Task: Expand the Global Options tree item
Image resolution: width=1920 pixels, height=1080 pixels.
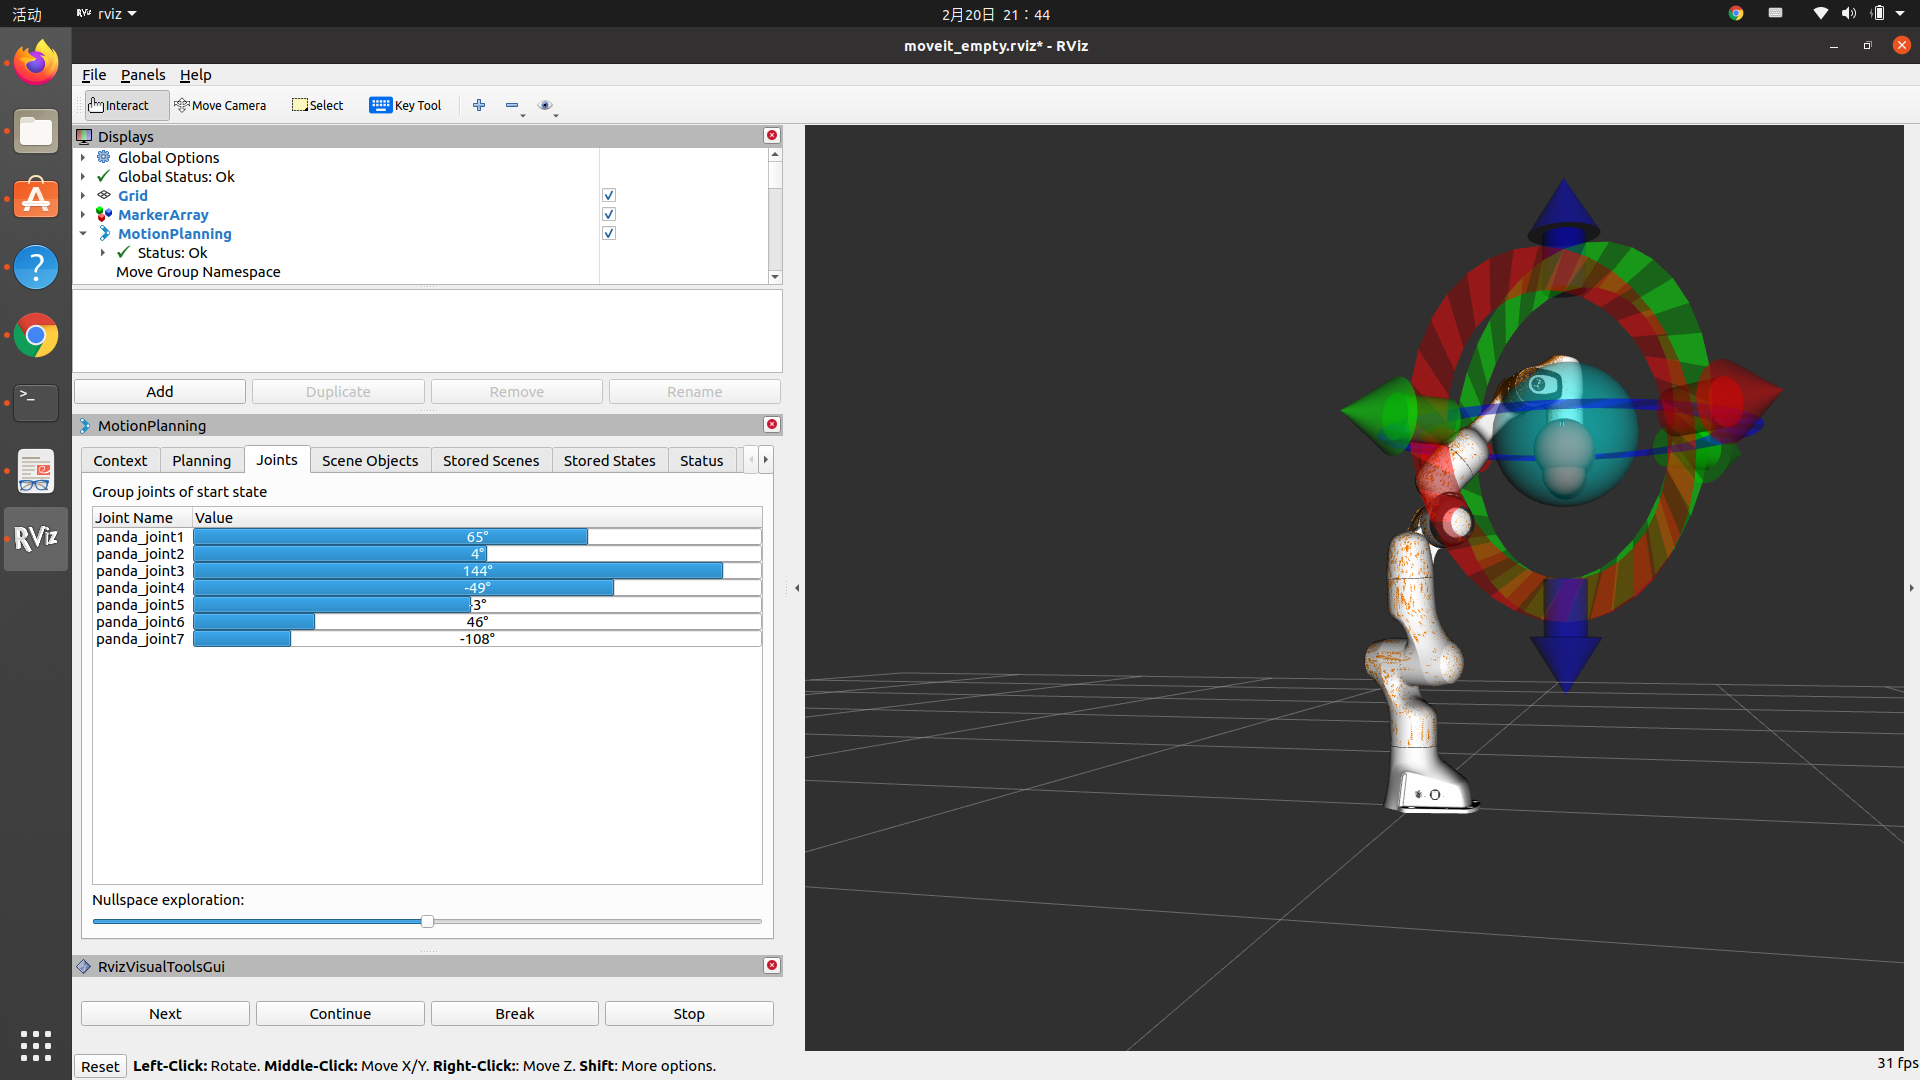Action: point(84,157)
